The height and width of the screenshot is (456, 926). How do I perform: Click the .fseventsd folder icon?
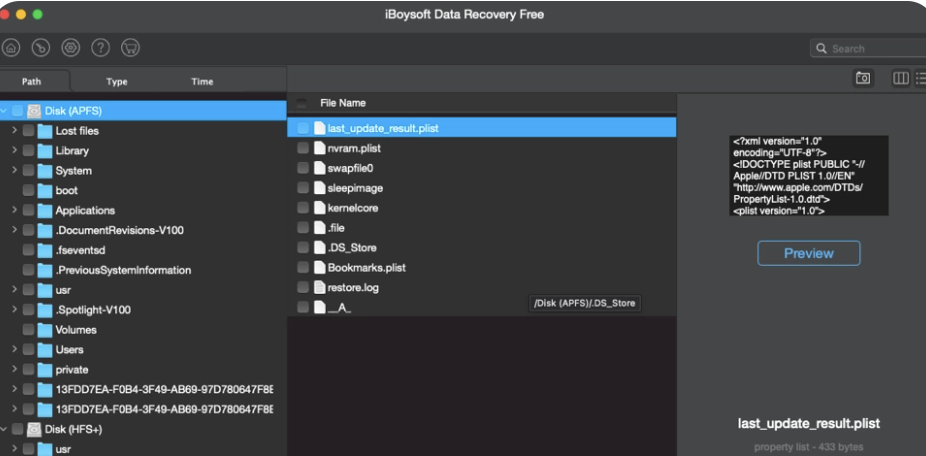[x=45, y=250]
